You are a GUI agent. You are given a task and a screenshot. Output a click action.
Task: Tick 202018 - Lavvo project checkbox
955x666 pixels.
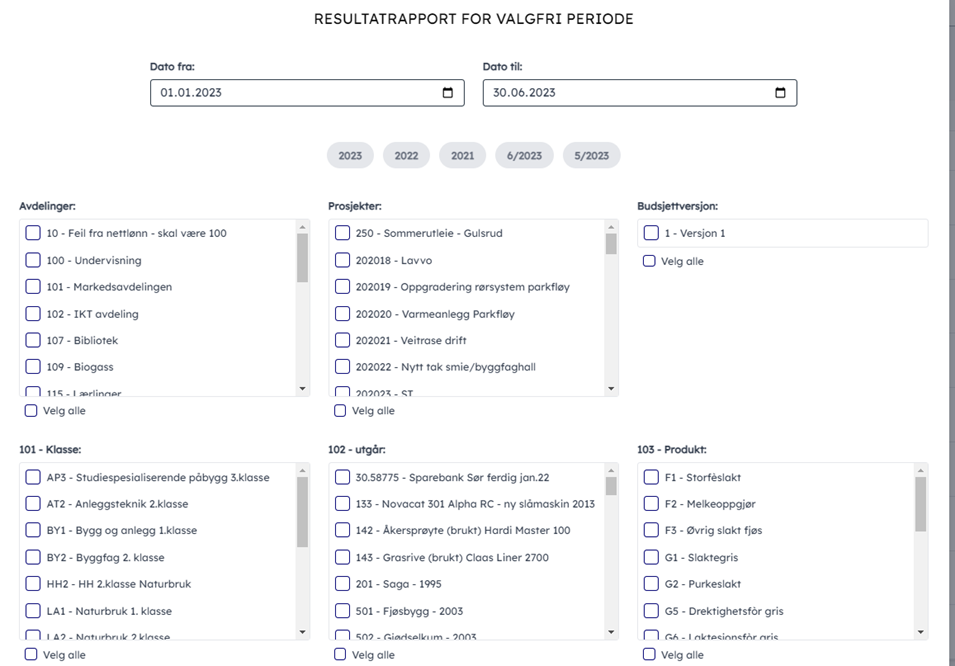pos(342,260)
